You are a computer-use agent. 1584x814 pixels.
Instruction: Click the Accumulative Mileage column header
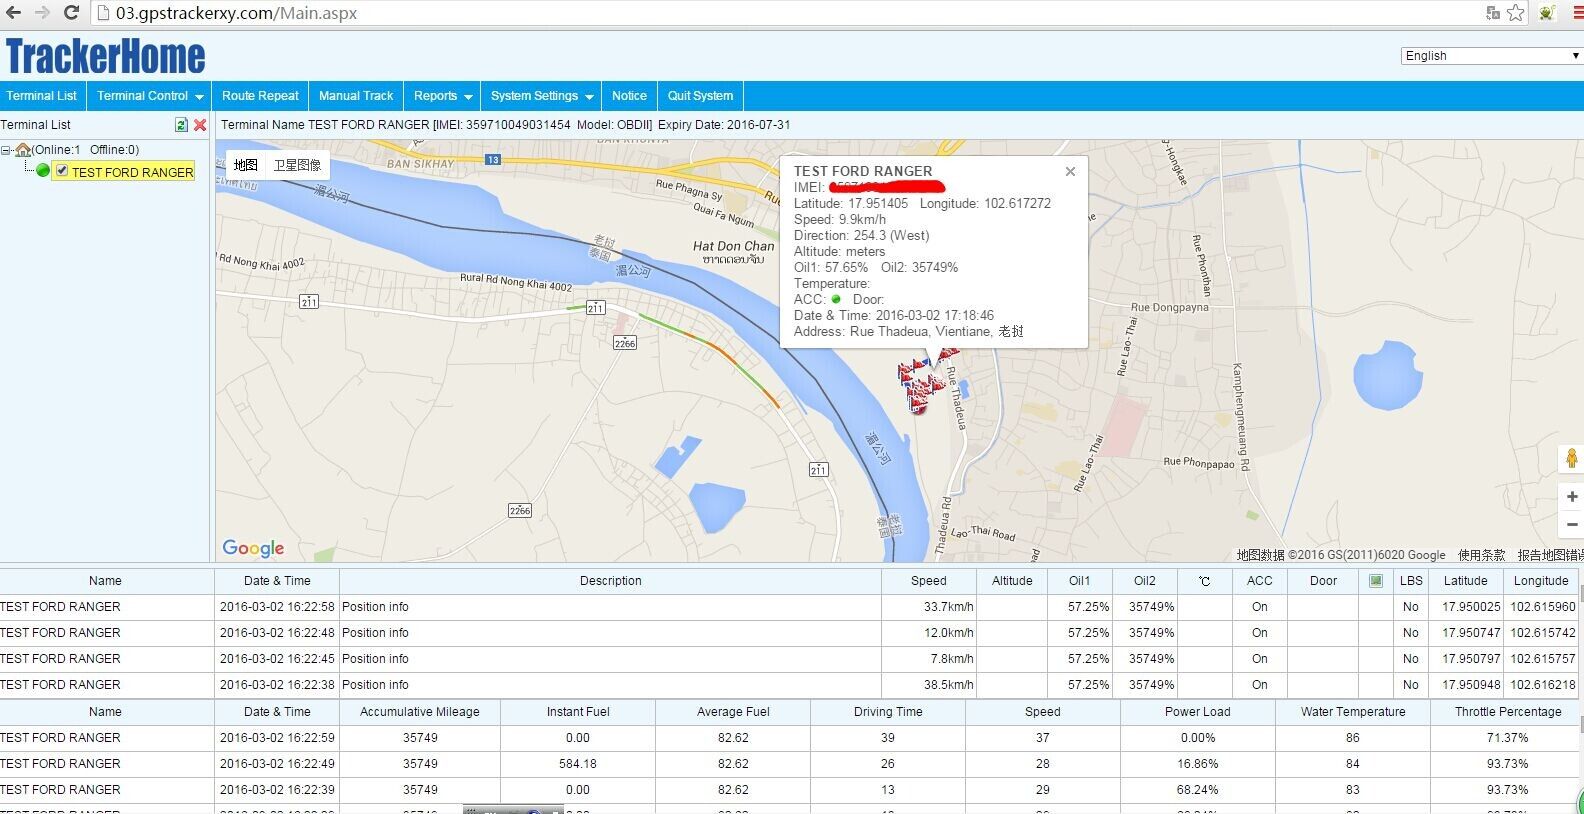pos(420,712)
